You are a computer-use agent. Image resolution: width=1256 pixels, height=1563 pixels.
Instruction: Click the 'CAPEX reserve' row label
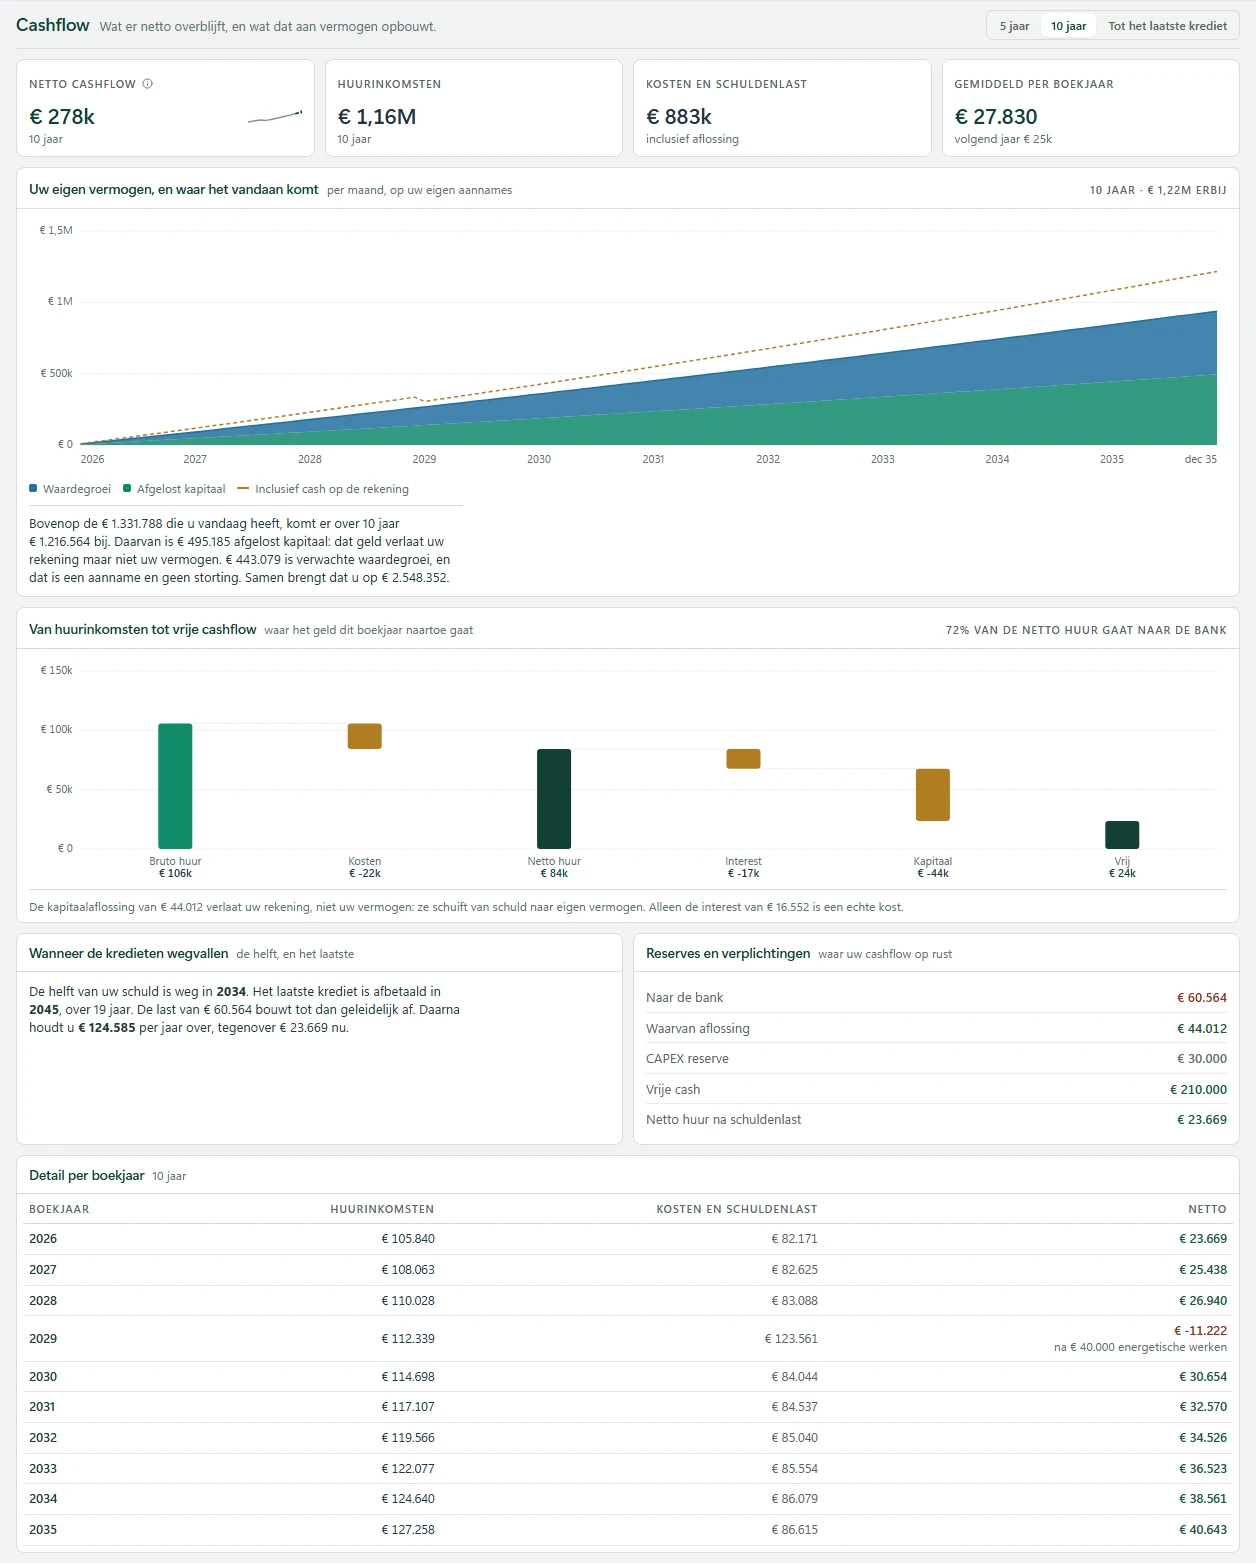[687, 1059]
